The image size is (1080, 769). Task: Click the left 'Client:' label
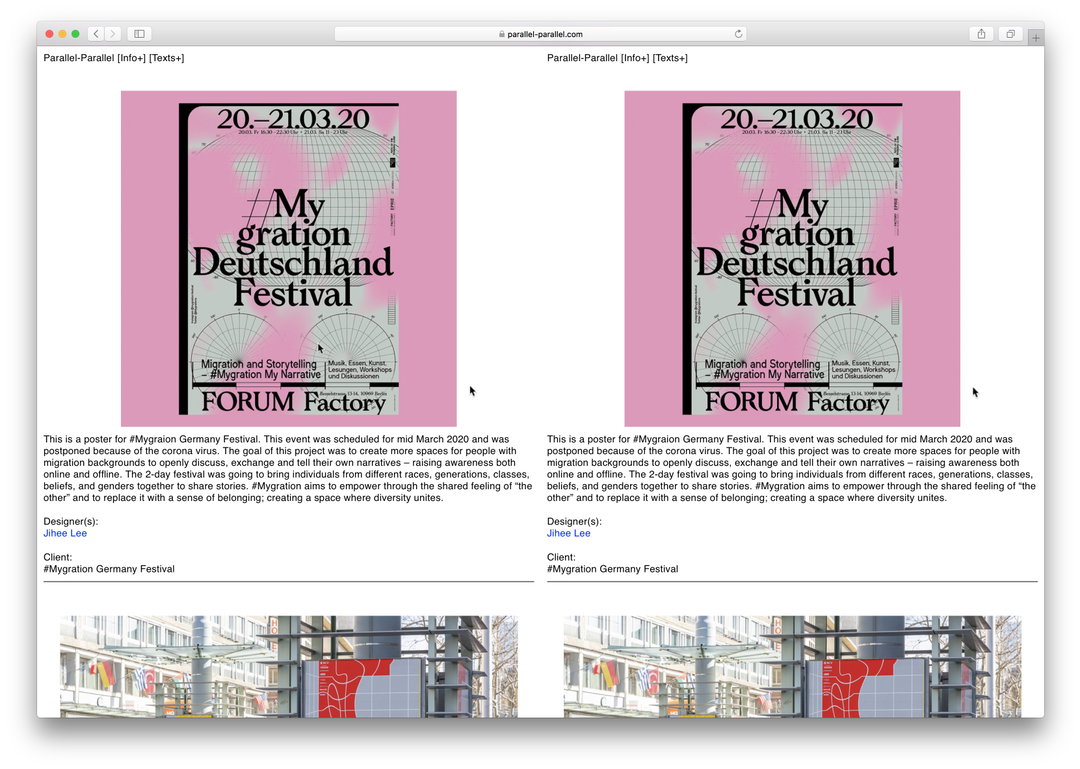pos(58,557)
